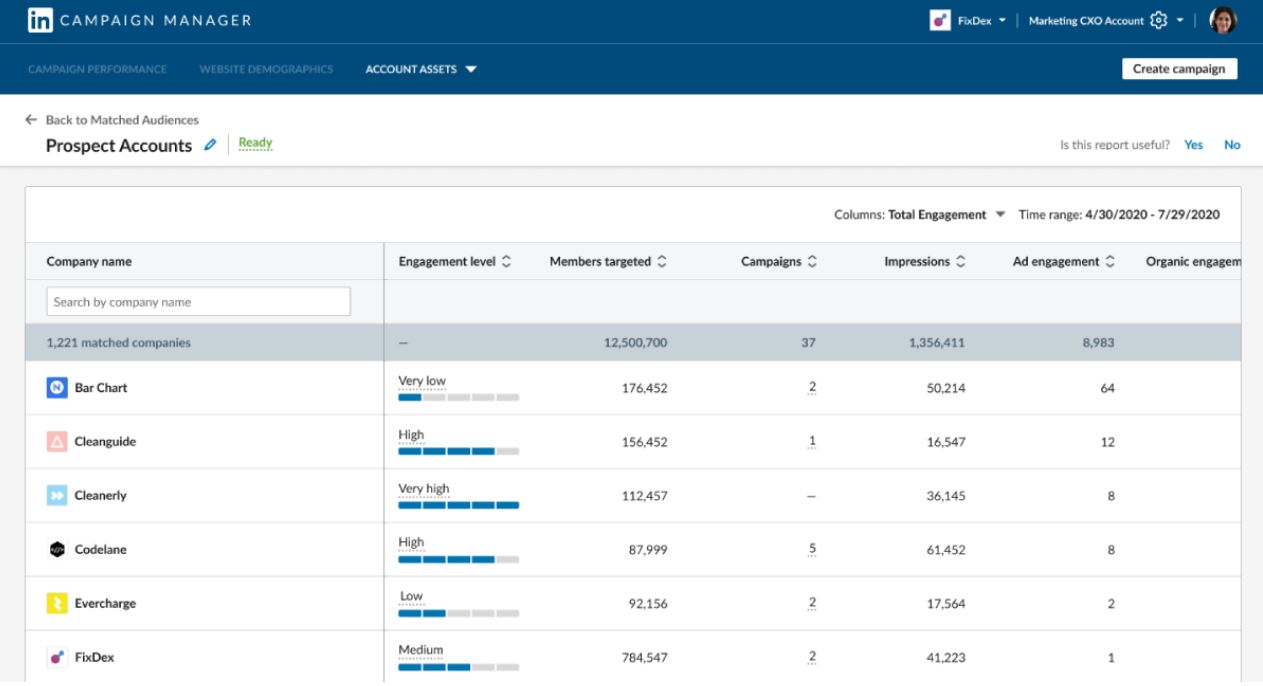The height and width of the screenshot is (686, 1263).
Task: Open campaigns count 2 for Bar Chart
Action: tap(812, 388)
